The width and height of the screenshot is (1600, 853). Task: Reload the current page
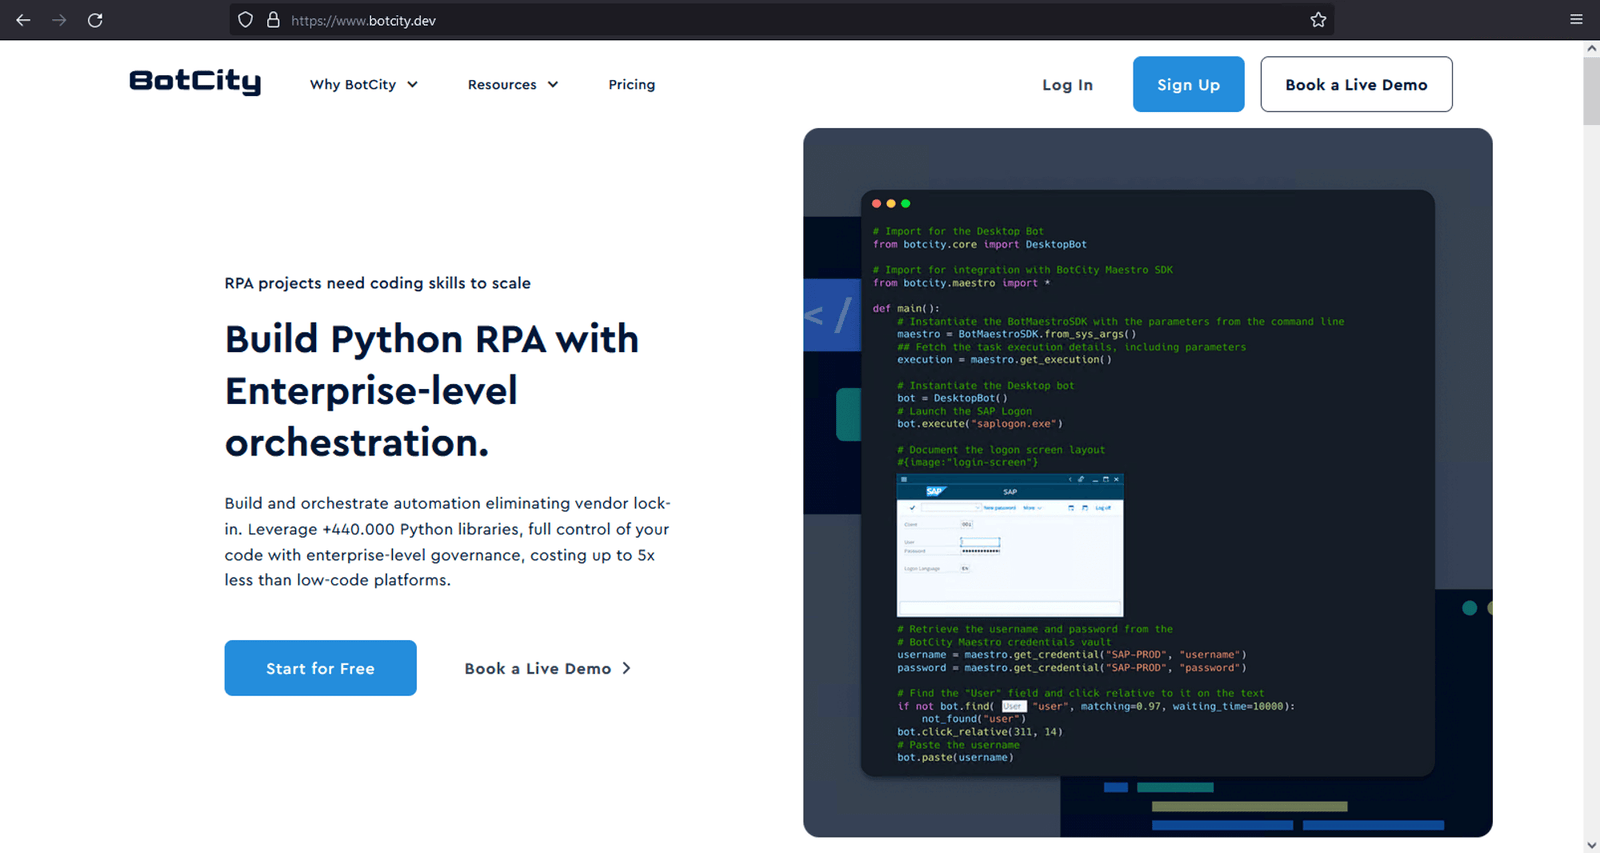(x=95, y=20)
